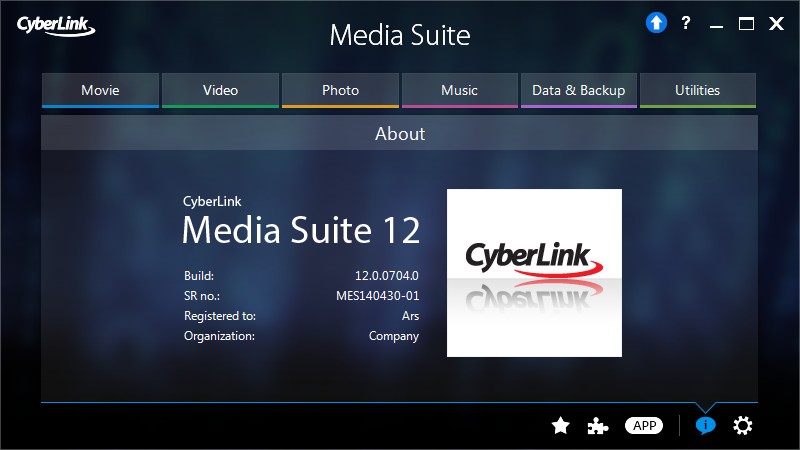Open the Utilities tab
The height and width of the screenshot is (450, 800).
[697, 90]
